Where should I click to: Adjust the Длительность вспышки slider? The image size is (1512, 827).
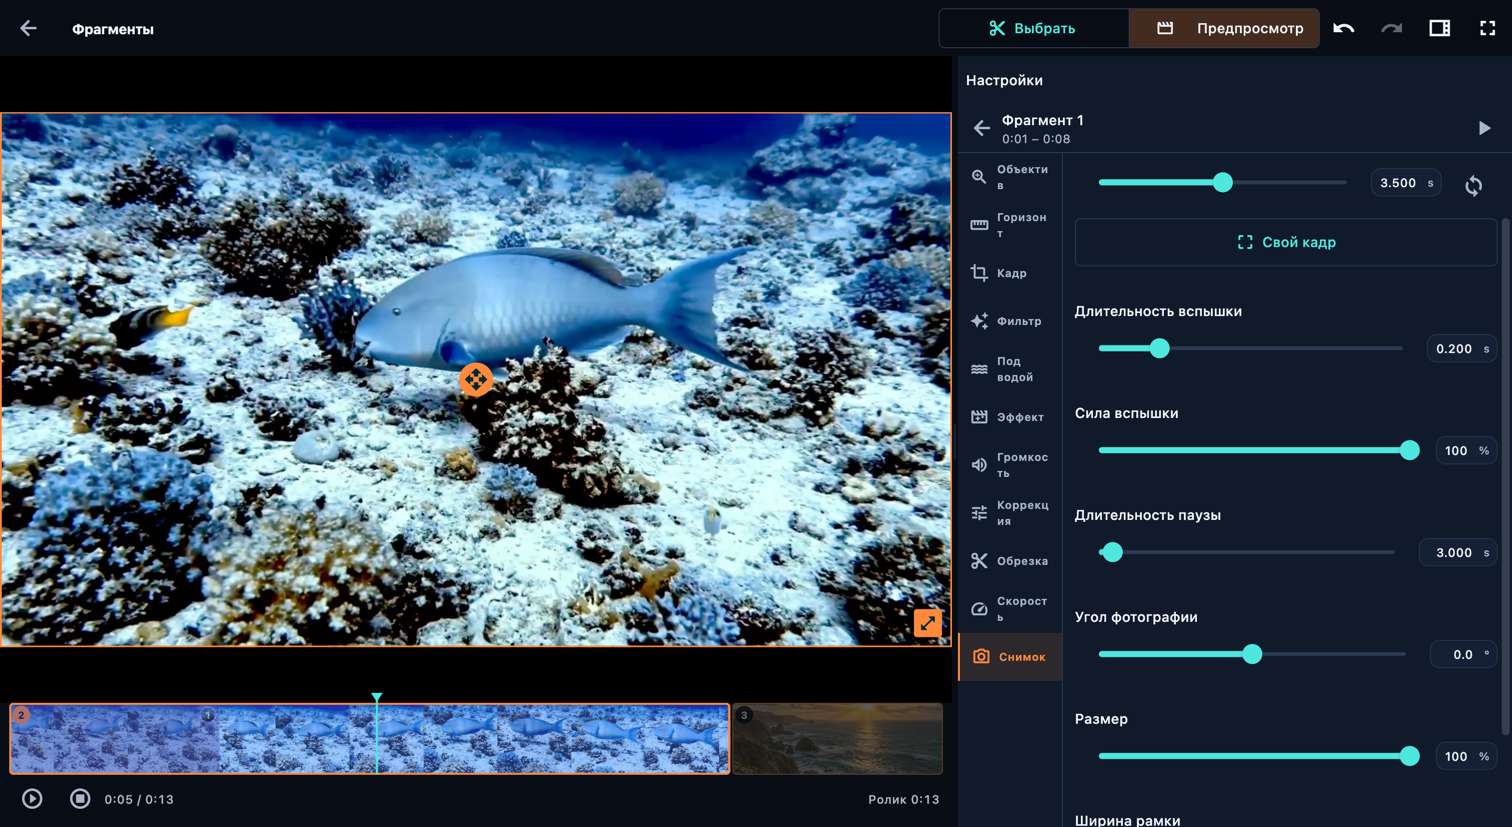click(1250, 348)
